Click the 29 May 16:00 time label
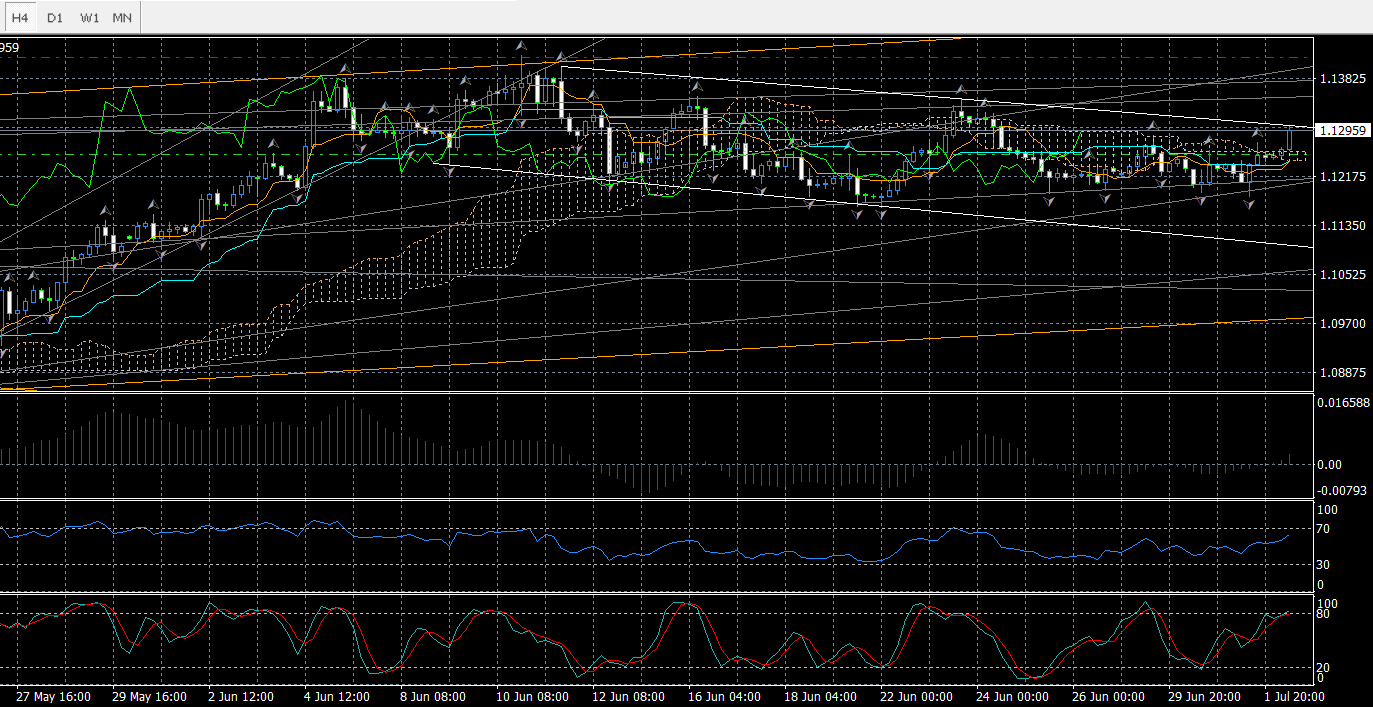Screen dimensions: 1373x707 coord(149,696)
